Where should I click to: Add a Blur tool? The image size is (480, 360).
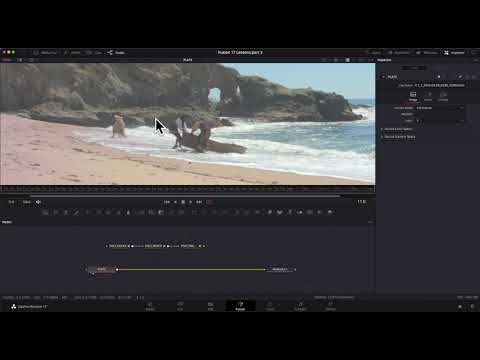128,212
